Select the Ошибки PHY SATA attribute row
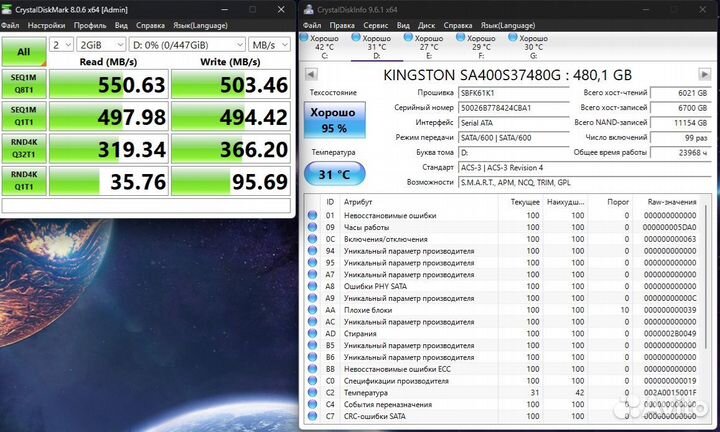The height and width of the screenshot is (432, 720). pyautogui.click(x=504, y=286)
